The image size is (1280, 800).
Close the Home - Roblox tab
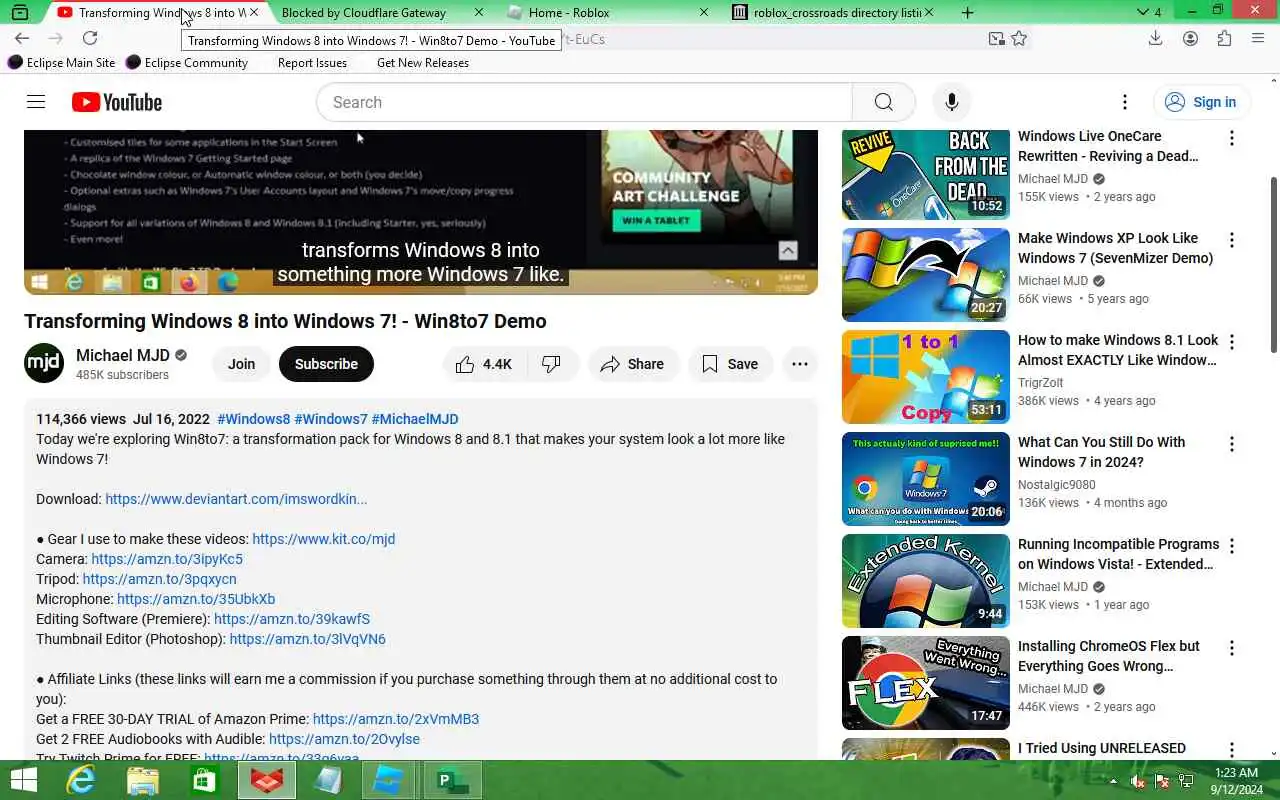pyautogui.click(x=703, y=12)
